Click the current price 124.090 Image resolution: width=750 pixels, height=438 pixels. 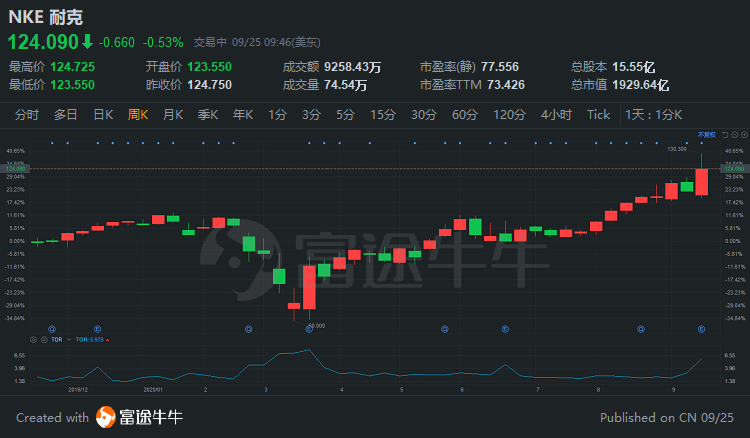pos(43,42)
